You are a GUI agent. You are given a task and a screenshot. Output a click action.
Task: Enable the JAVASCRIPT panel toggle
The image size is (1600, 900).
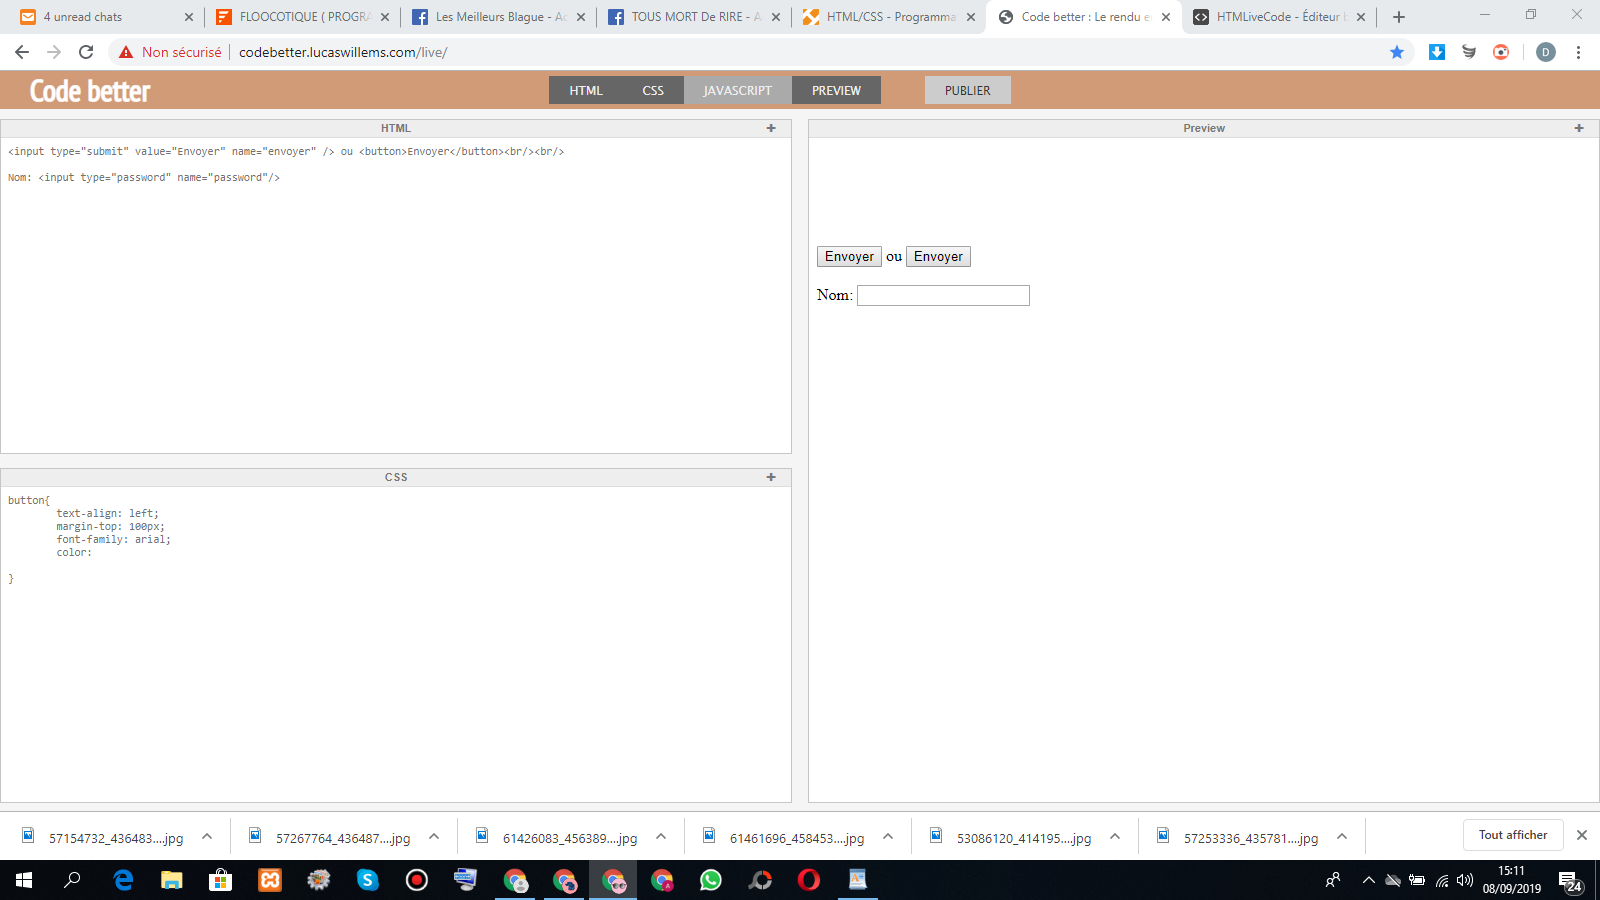click(737, 90)
